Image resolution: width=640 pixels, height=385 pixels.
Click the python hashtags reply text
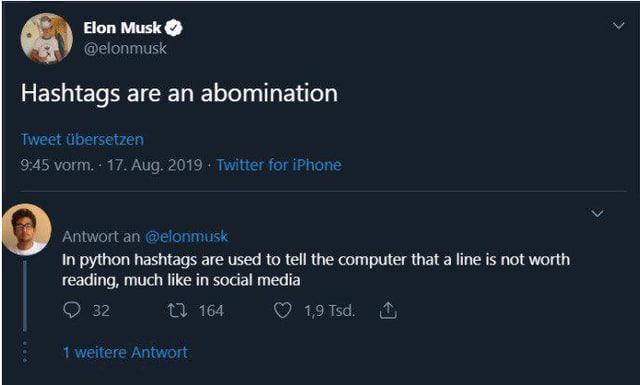[316, 269]
